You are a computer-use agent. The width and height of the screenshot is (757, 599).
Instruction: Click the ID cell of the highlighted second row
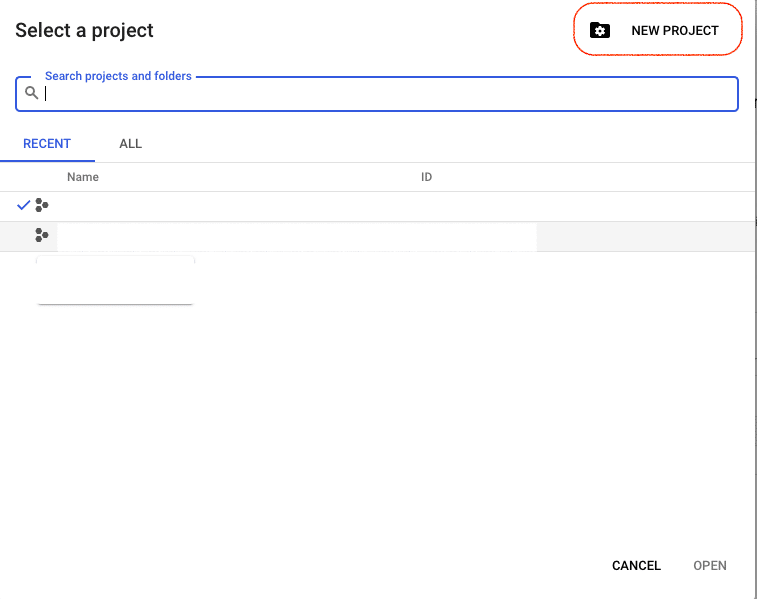470,236
